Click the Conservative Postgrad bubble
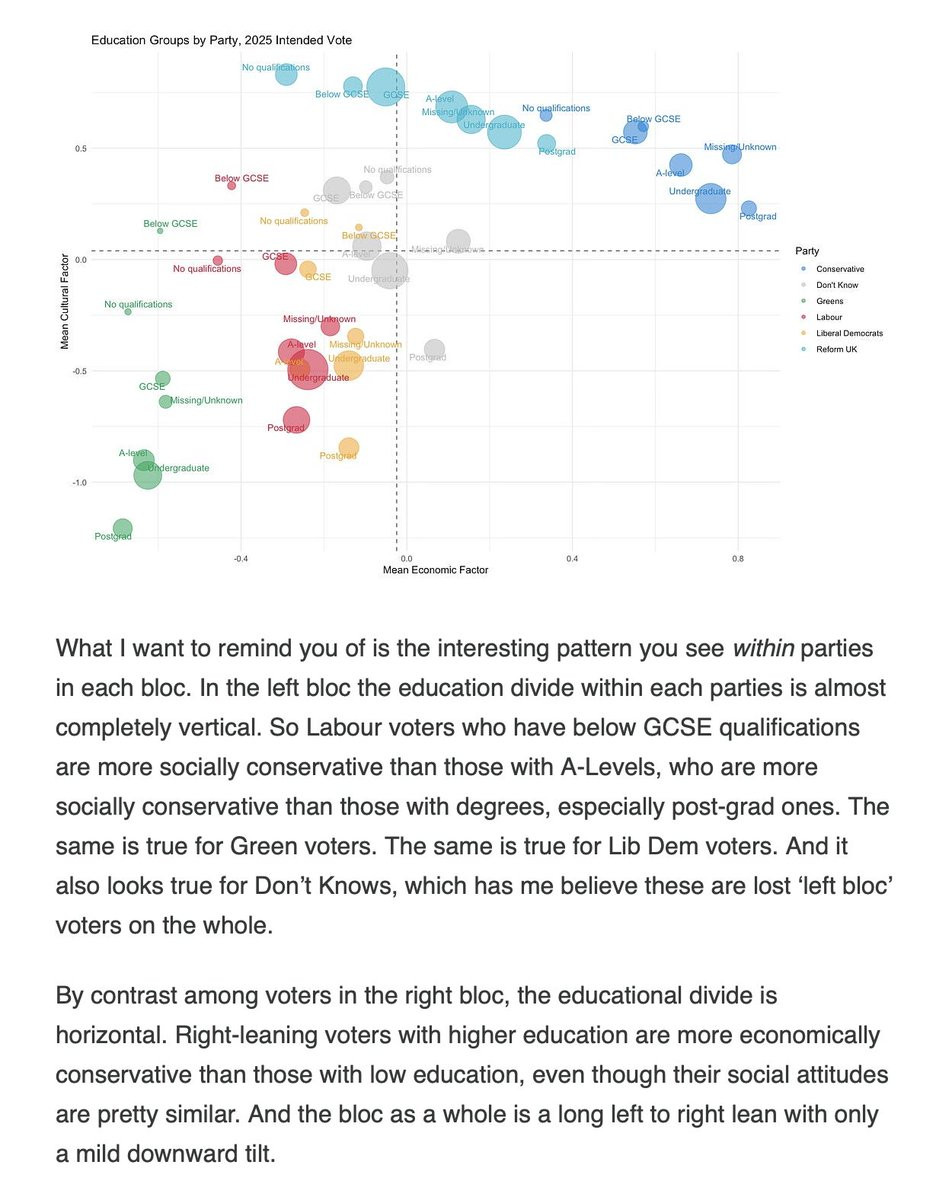This screenshot has width=952, height=1200. pyautogui.click(x=748, y=208)
